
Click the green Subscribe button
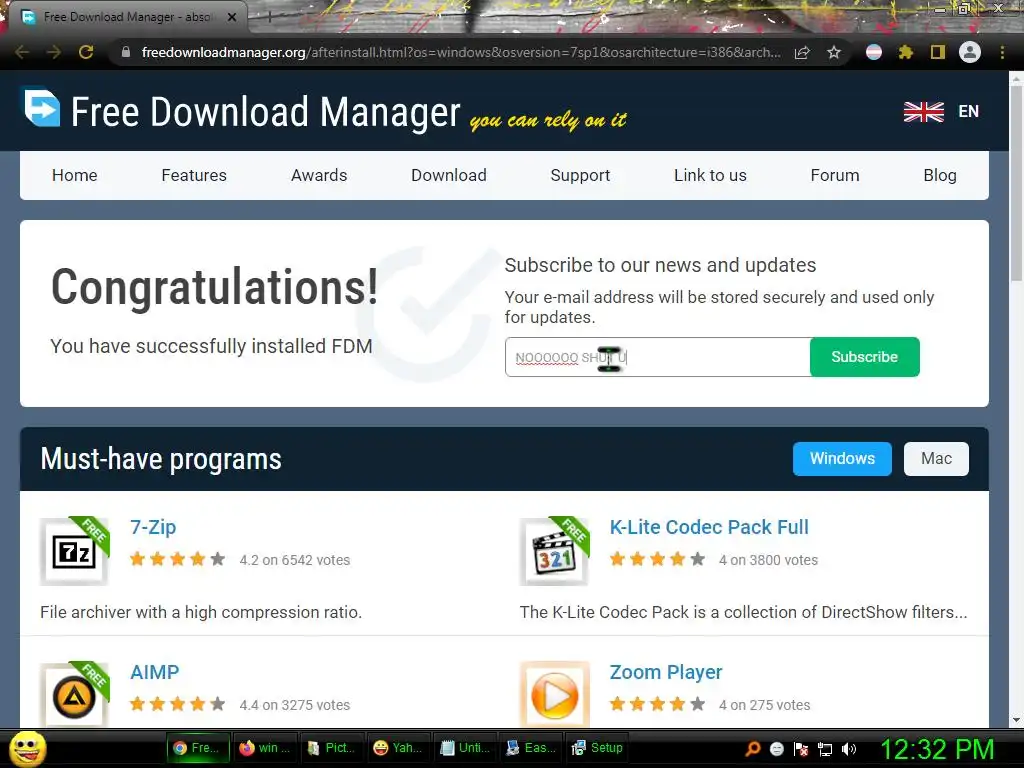864,357
